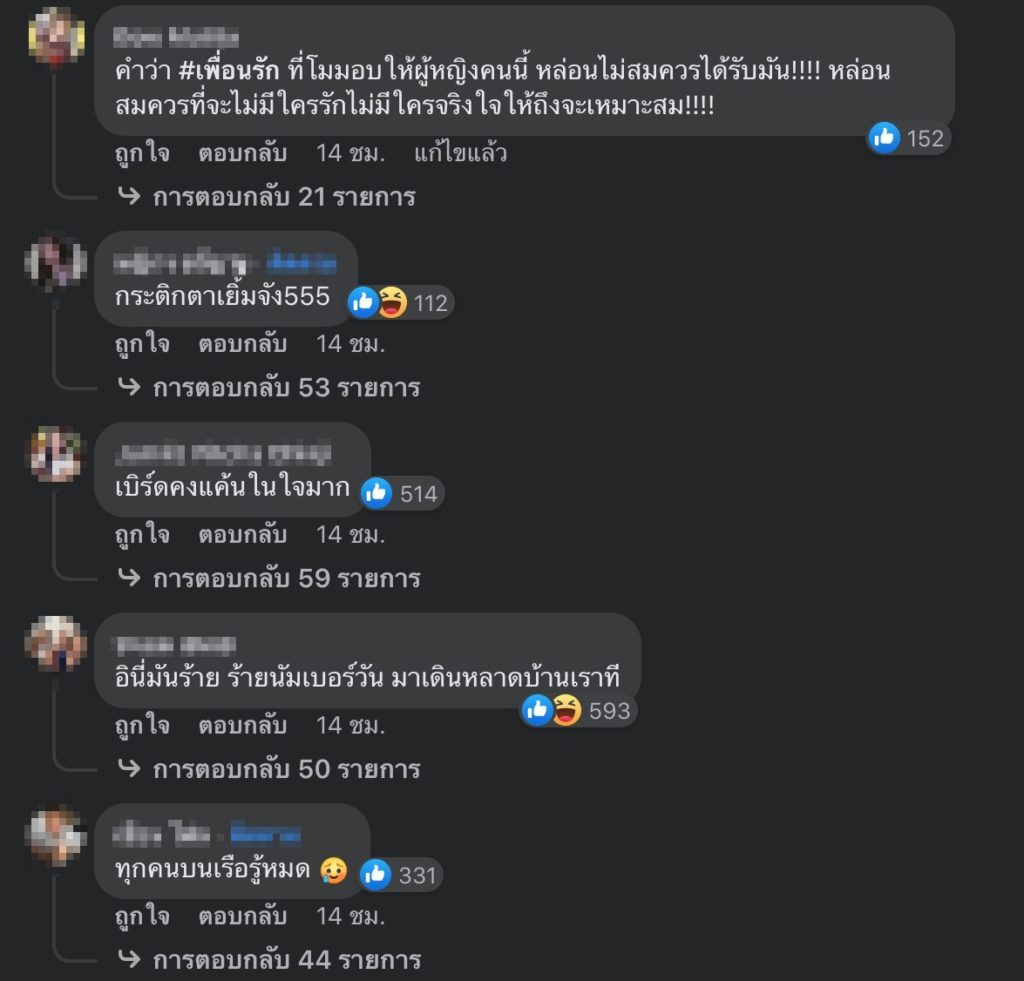Reply to the เบิร์ดคงแค้นในใจมาก comment
This screenshot has height=981, width=1024.
click(x=242, y=534)
